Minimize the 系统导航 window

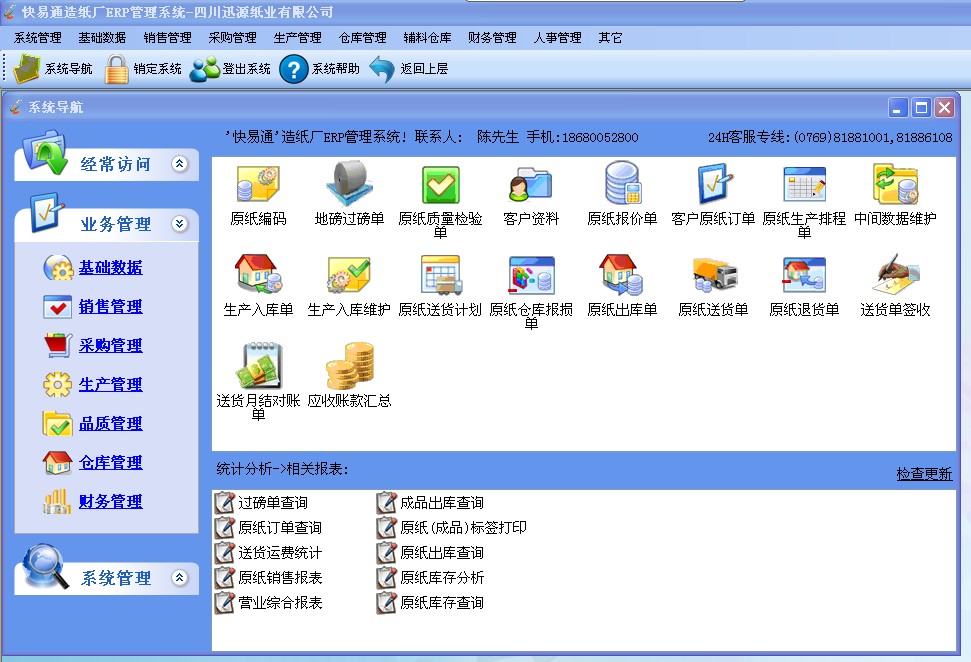[x=898, y=108]
